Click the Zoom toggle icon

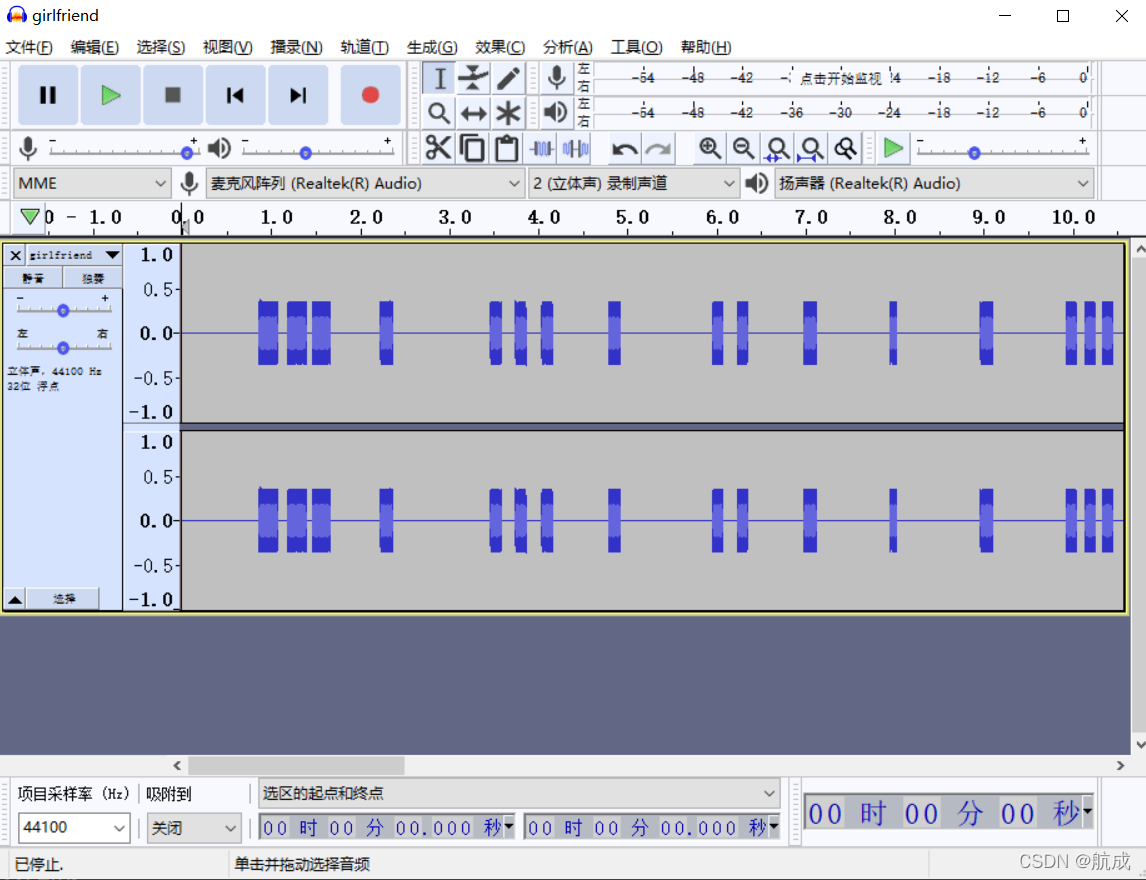[846, 148]
